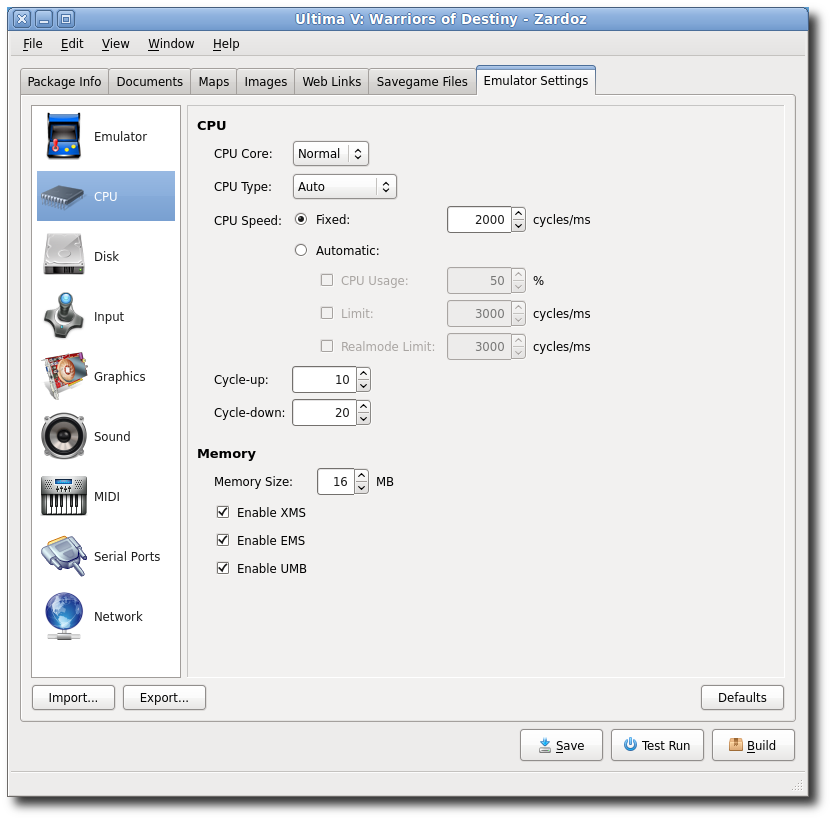832x820 pixels.
Task: Toggle the Enable EMS checkbox
Action: click(223, 540)
